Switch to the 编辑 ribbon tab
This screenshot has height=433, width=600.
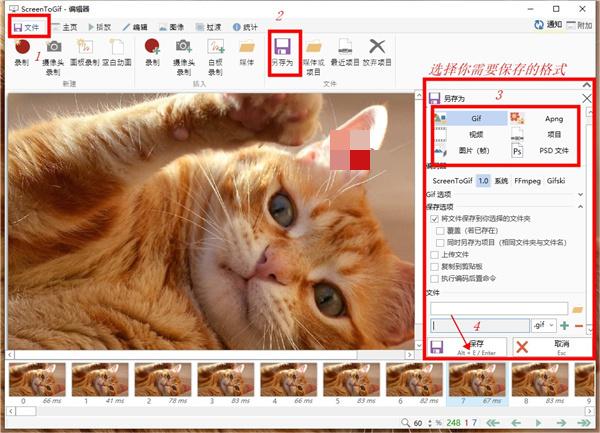[x=135, y=27]
